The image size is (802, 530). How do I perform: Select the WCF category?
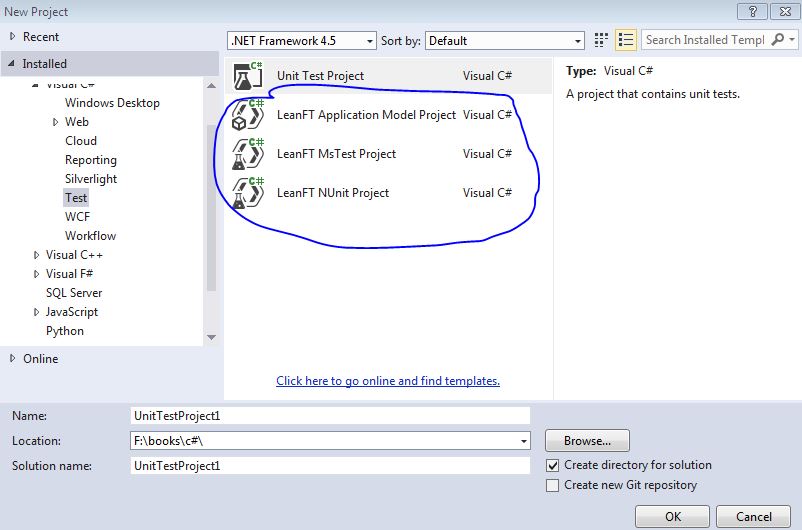click(x=77, y=216)
